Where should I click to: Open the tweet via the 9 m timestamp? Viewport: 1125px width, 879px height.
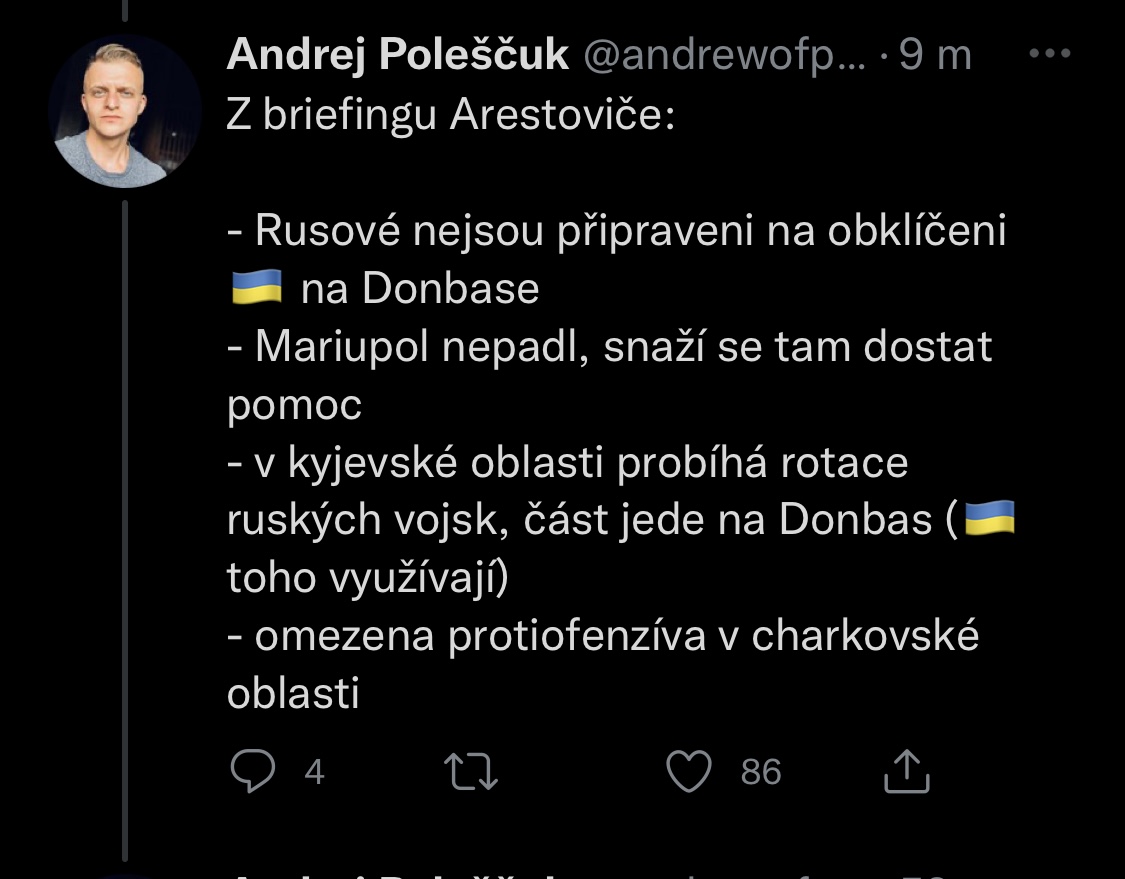(935, 56)
